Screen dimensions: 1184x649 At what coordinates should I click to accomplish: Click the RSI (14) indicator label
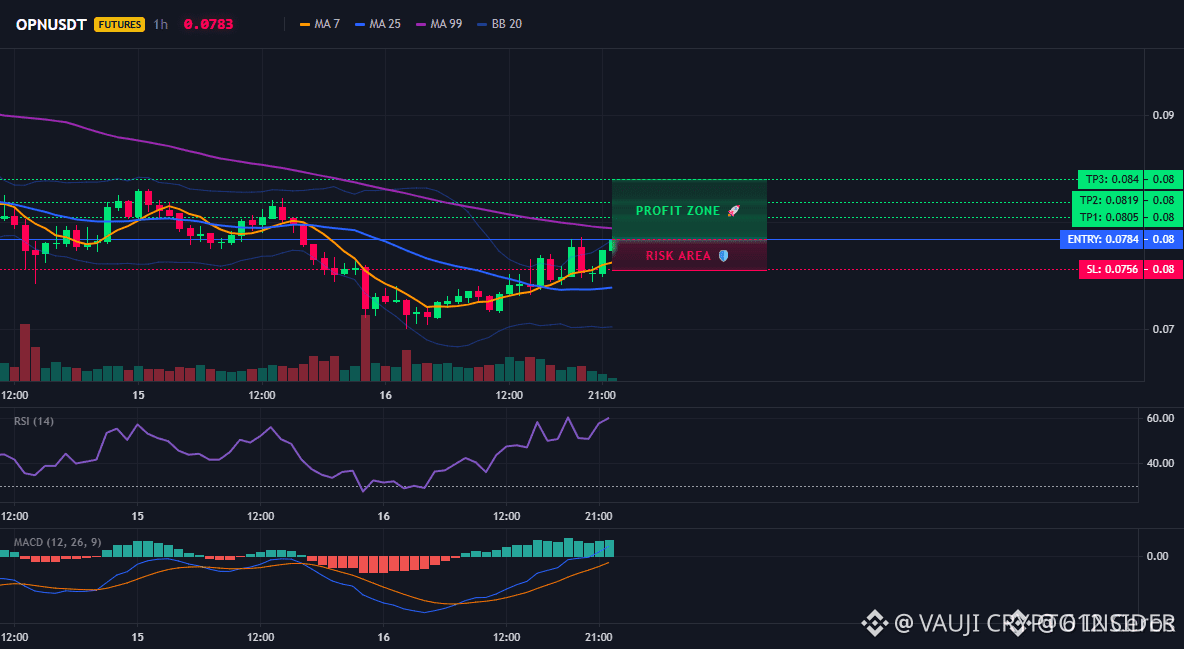[x=34, y=421]
